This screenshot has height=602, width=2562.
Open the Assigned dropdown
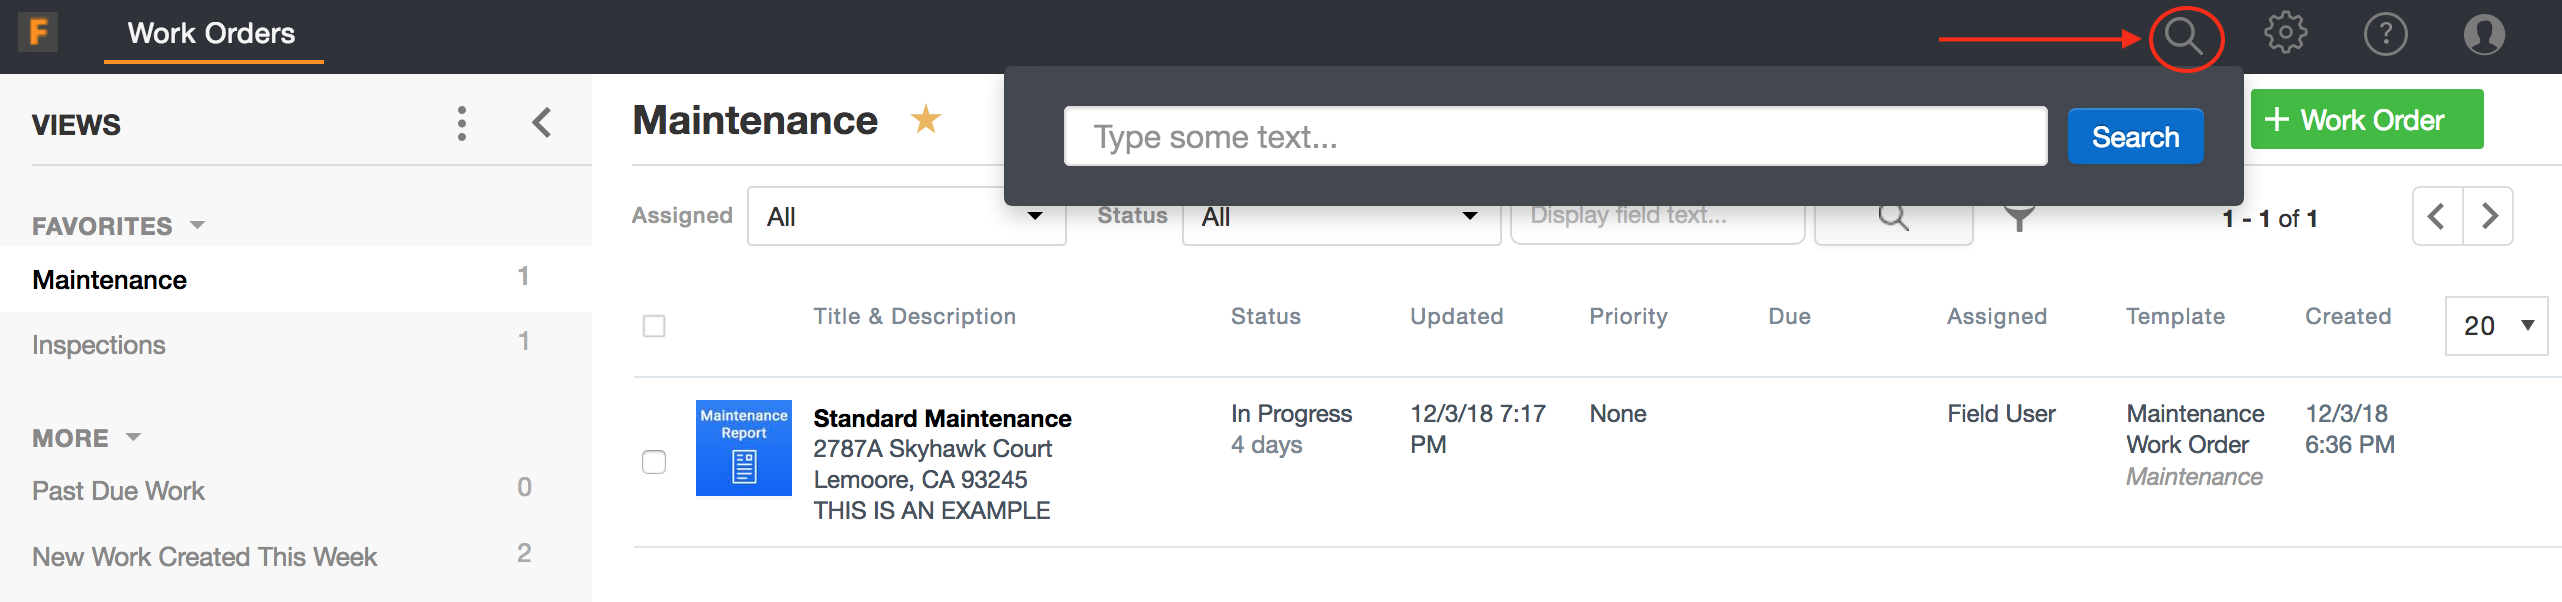905,215
